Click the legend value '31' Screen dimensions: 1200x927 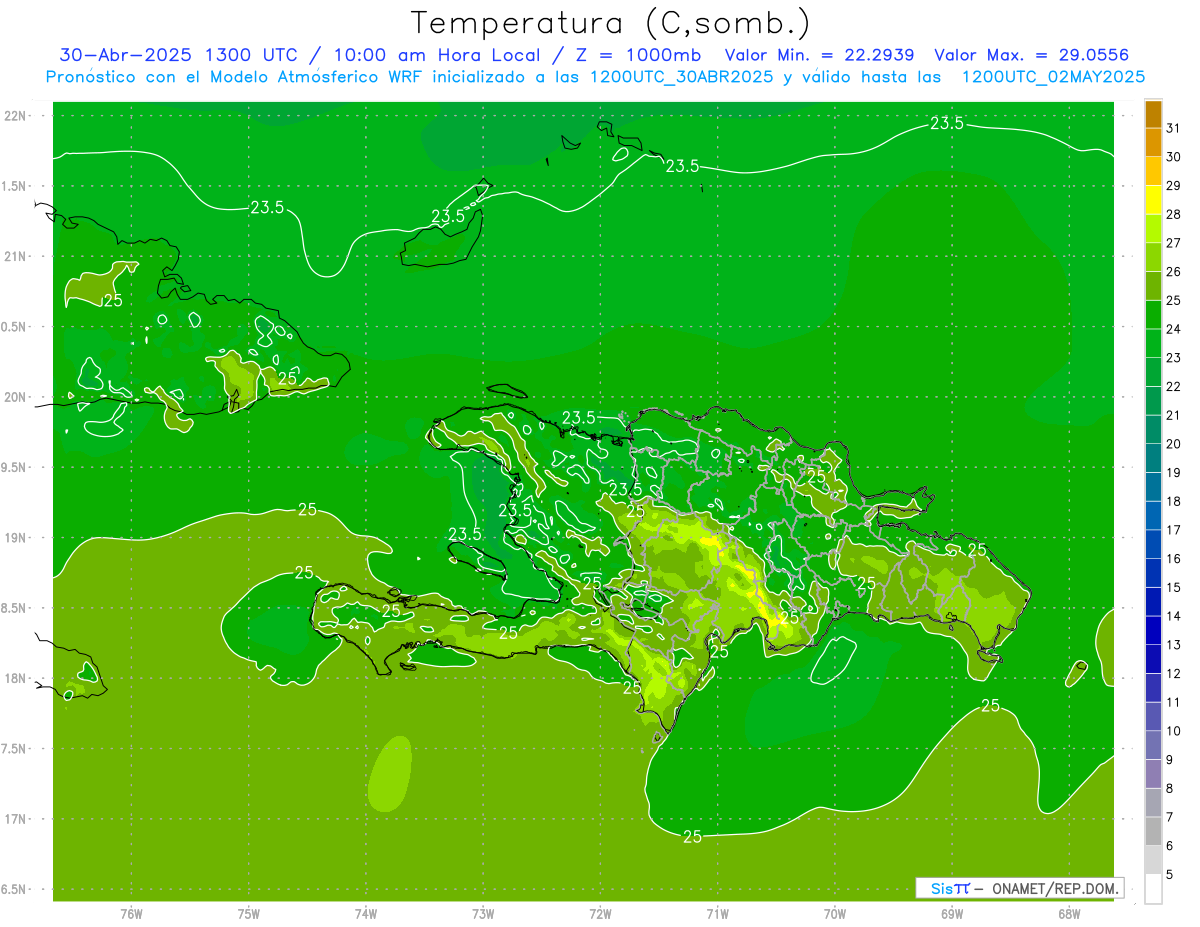pos(1174,128)
